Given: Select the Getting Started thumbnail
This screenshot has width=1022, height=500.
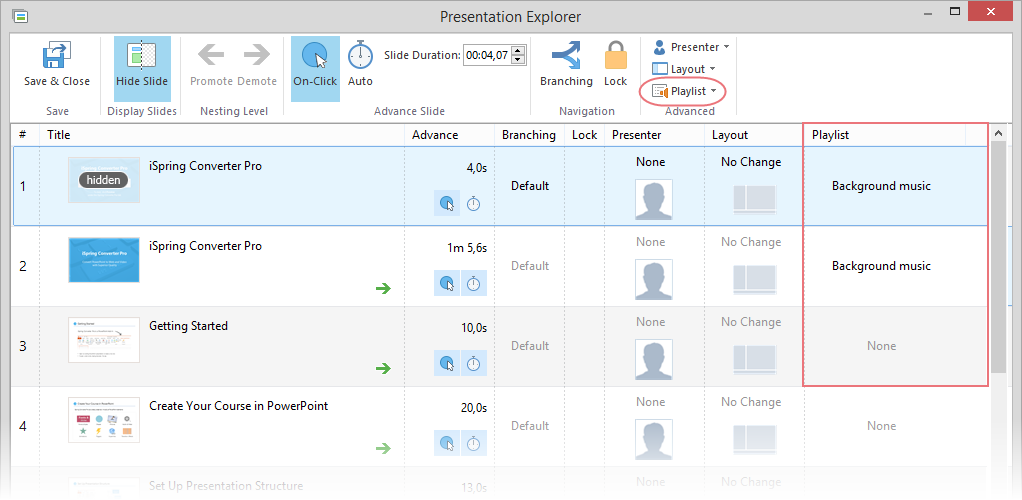Looking at the screenshot, I should pos(104,340).
